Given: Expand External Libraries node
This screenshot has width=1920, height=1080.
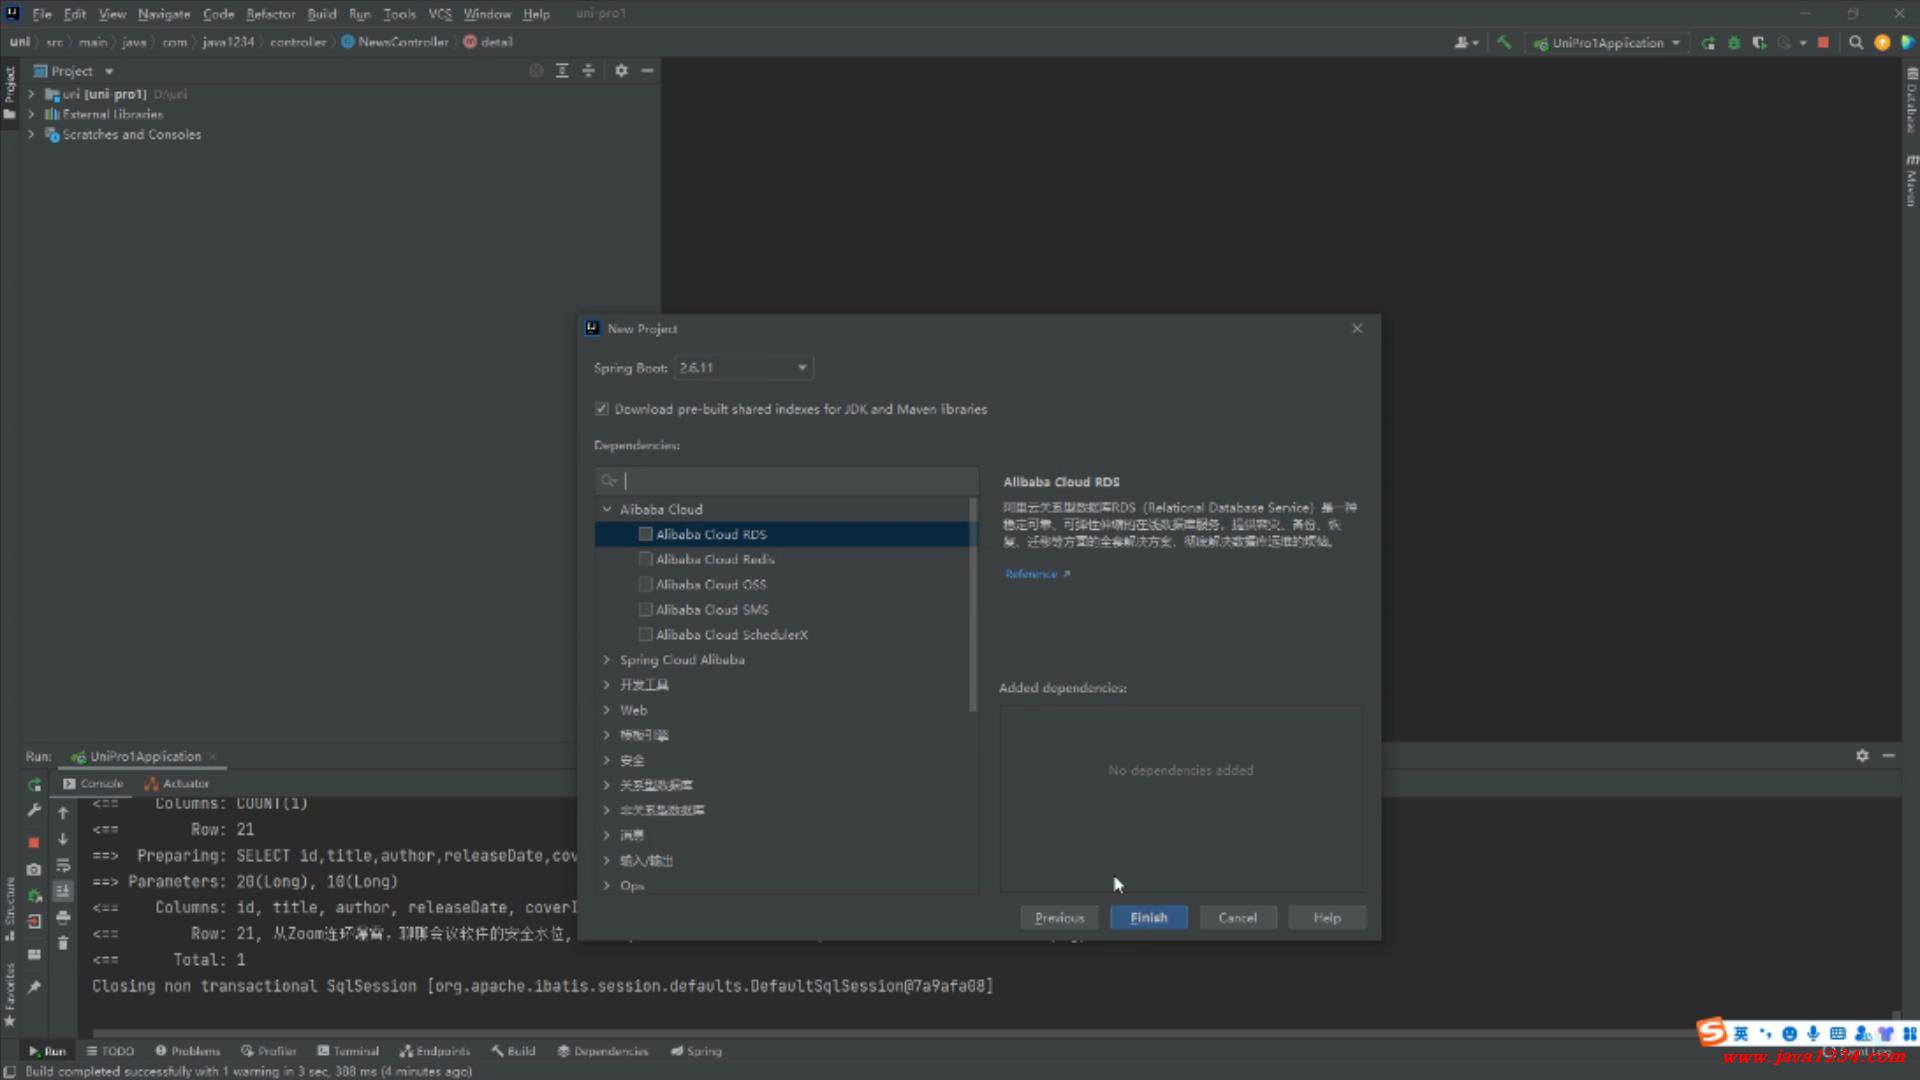Looking at the screenshot, I should (31, 114).
